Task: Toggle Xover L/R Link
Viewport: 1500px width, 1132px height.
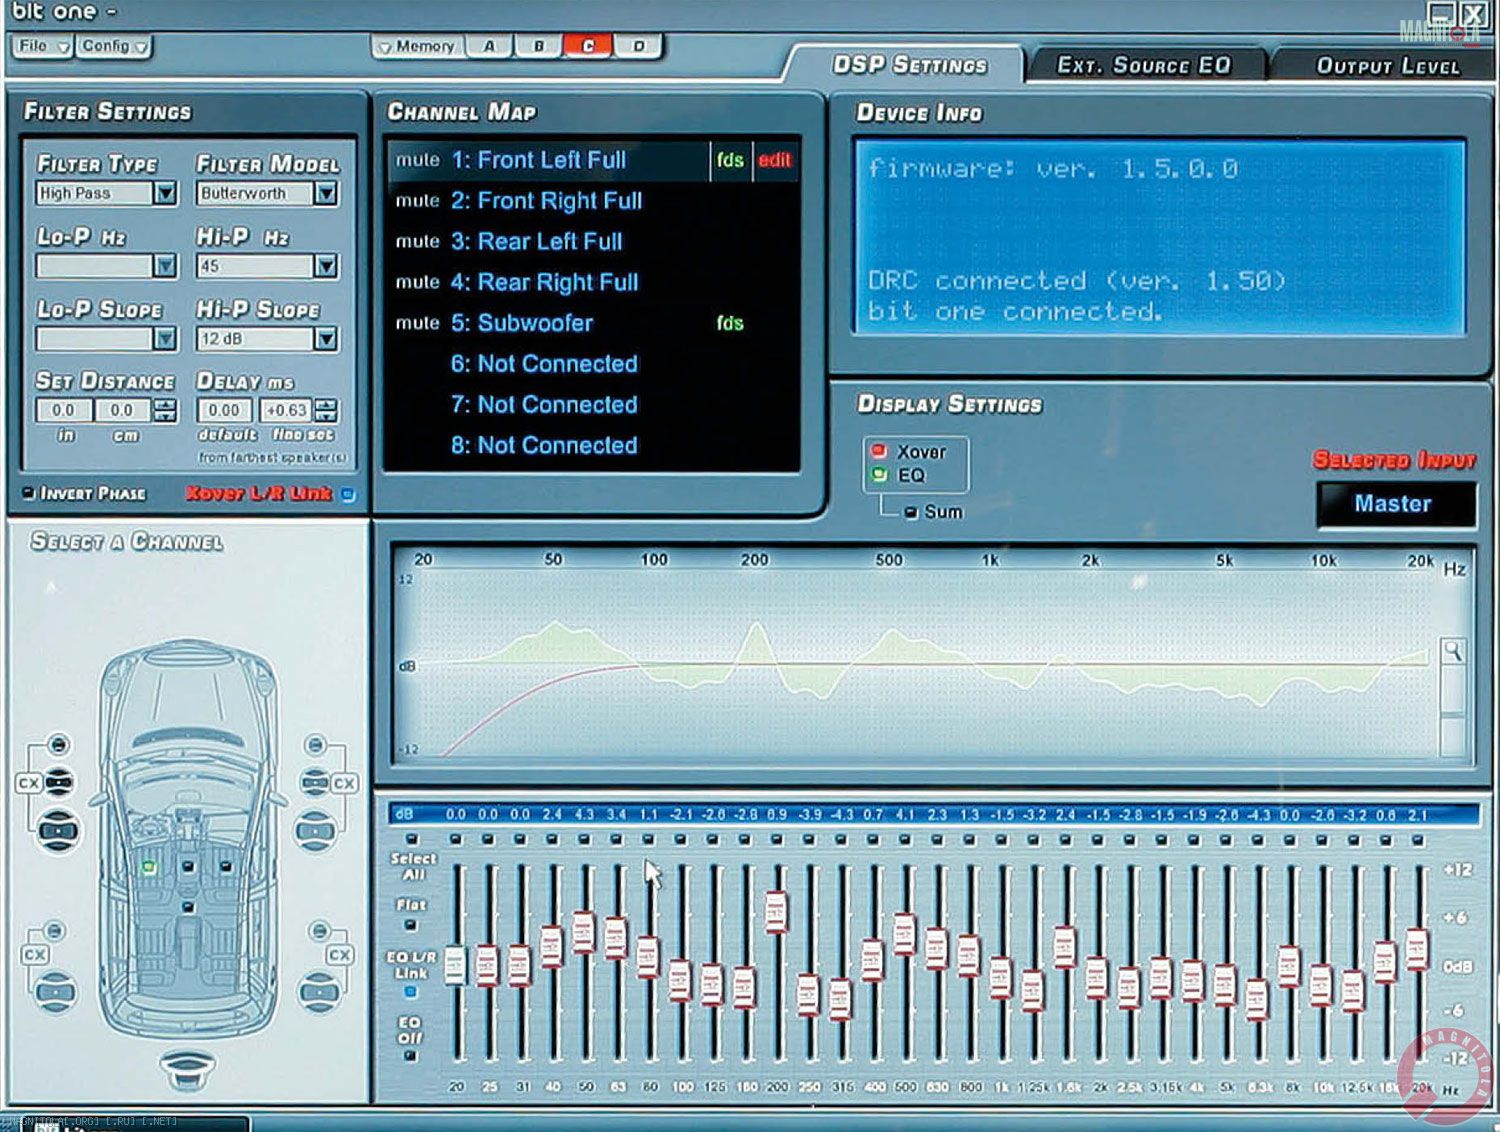Action: tap(348, 494)
